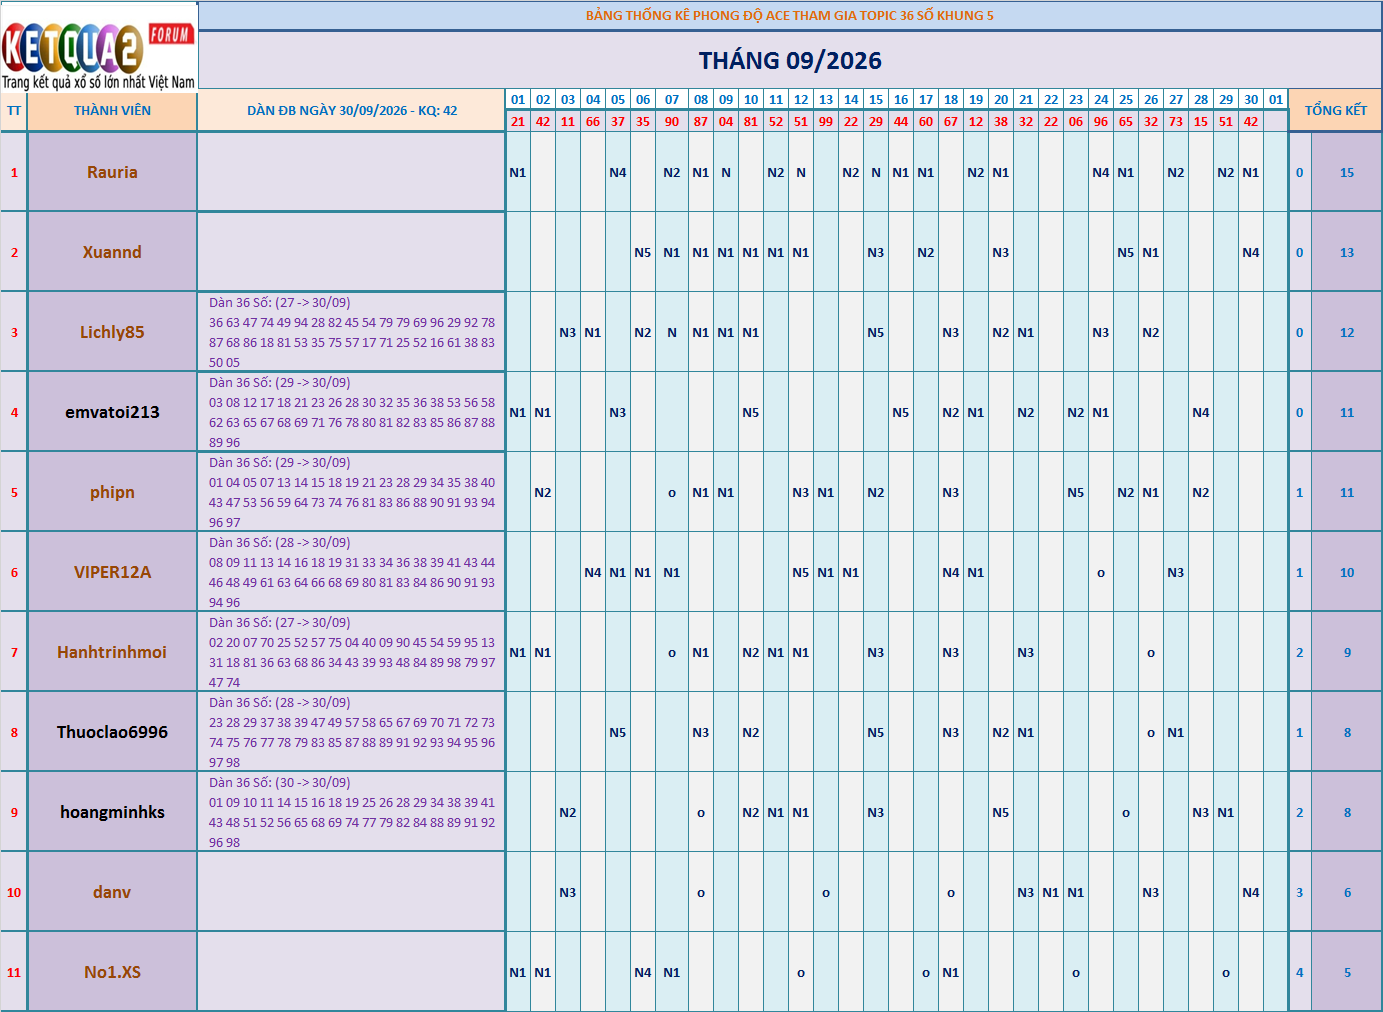
Task: Click member name Xuannd
Action: click(x=112, y=252)
